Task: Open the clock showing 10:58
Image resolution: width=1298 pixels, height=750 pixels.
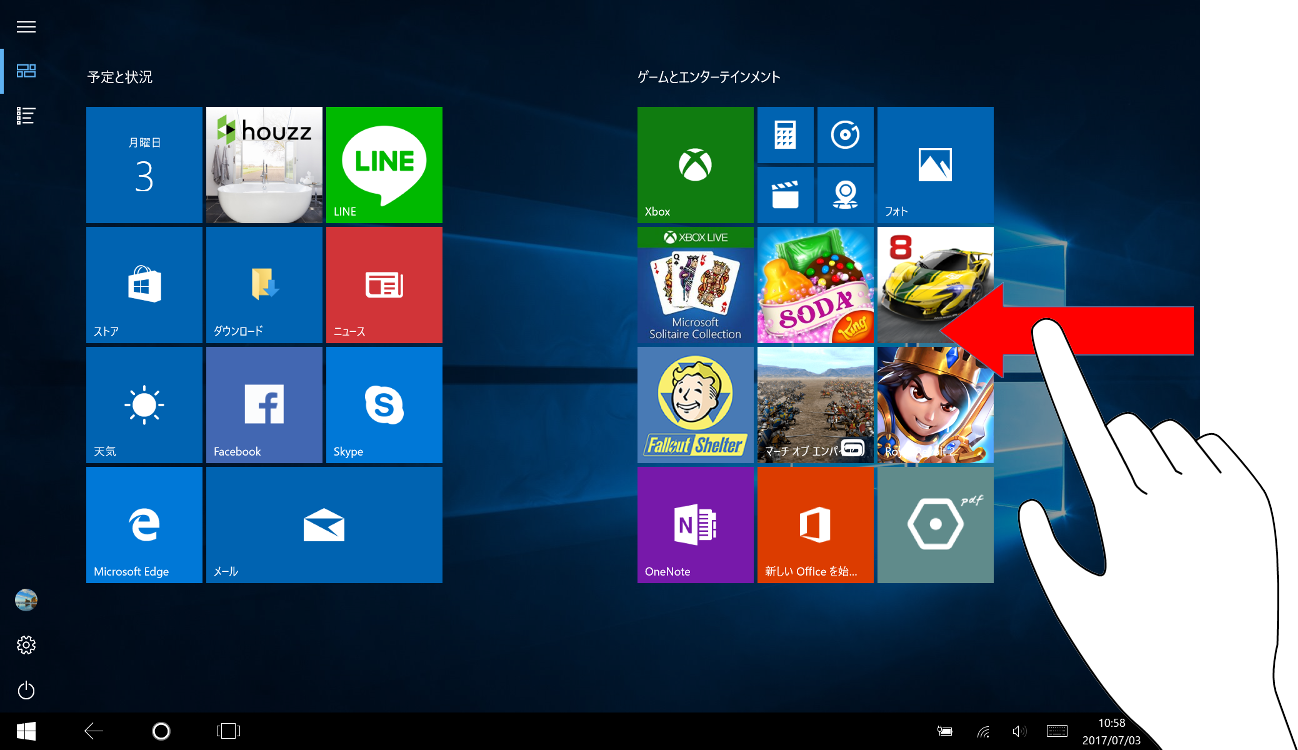Action: pyautogui.click(x=1111, y=731)
